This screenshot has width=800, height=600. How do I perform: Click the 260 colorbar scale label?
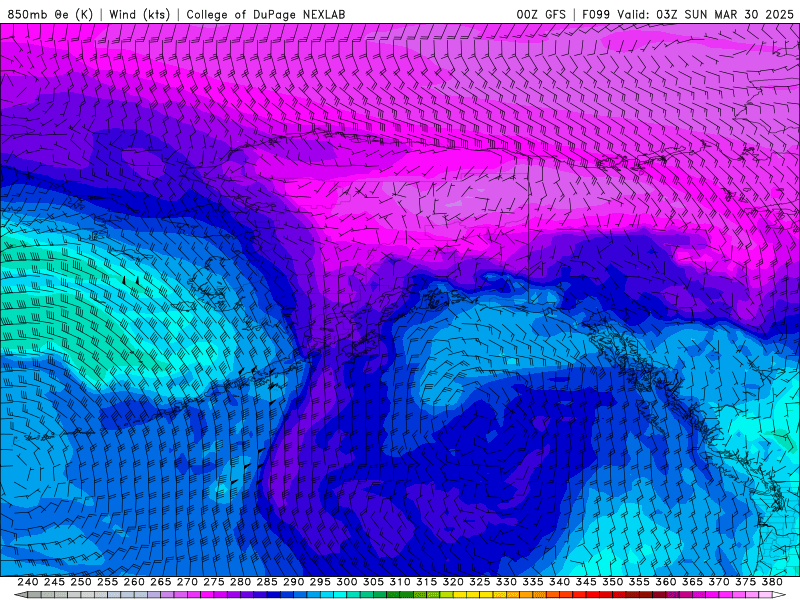click(x=134, y=582)
